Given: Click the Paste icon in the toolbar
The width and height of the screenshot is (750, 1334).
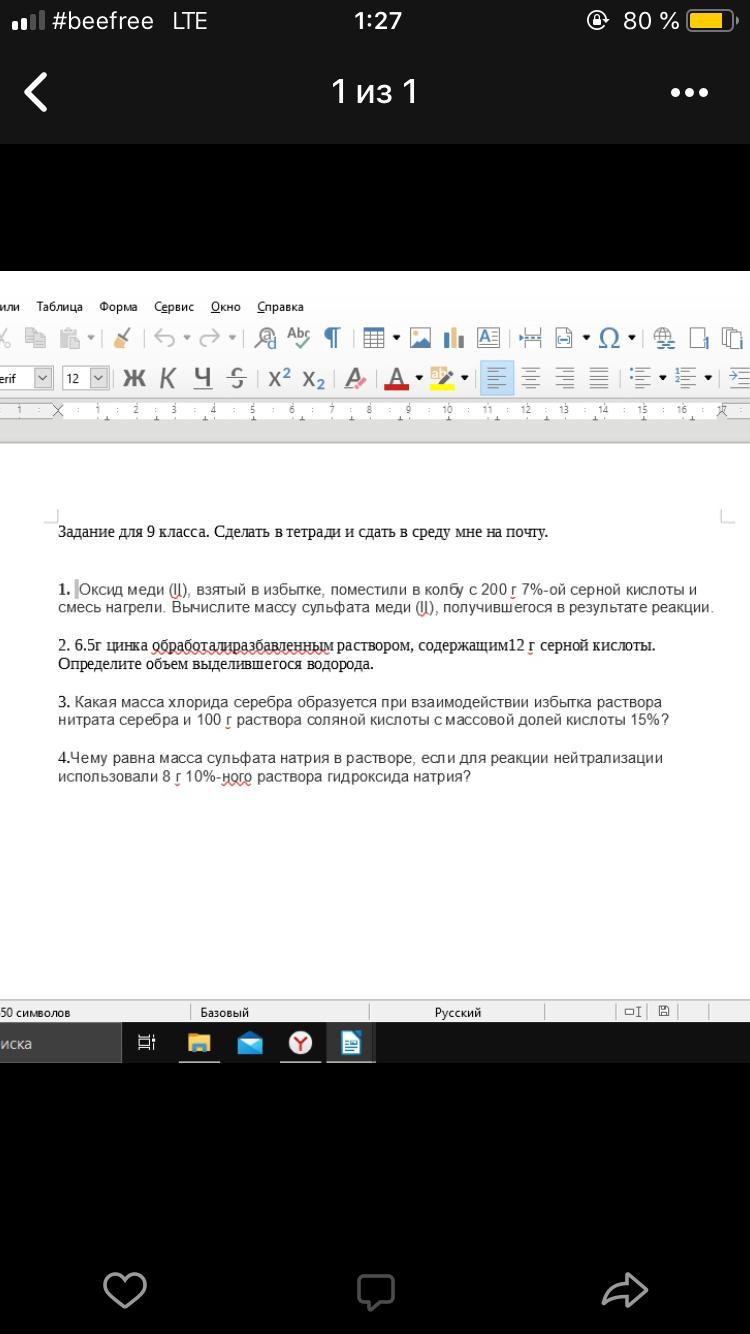Looking at the screenshot, I should 68,338.
